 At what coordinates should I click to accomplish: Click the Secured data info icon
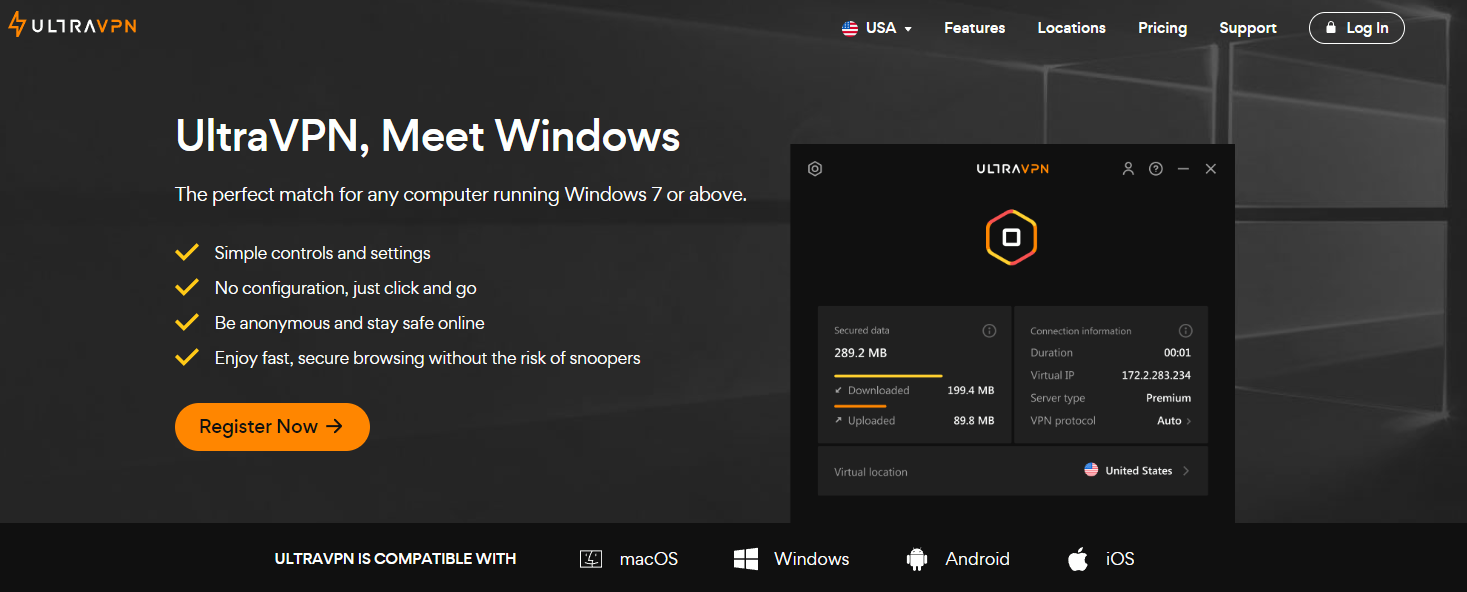[989, 330]
